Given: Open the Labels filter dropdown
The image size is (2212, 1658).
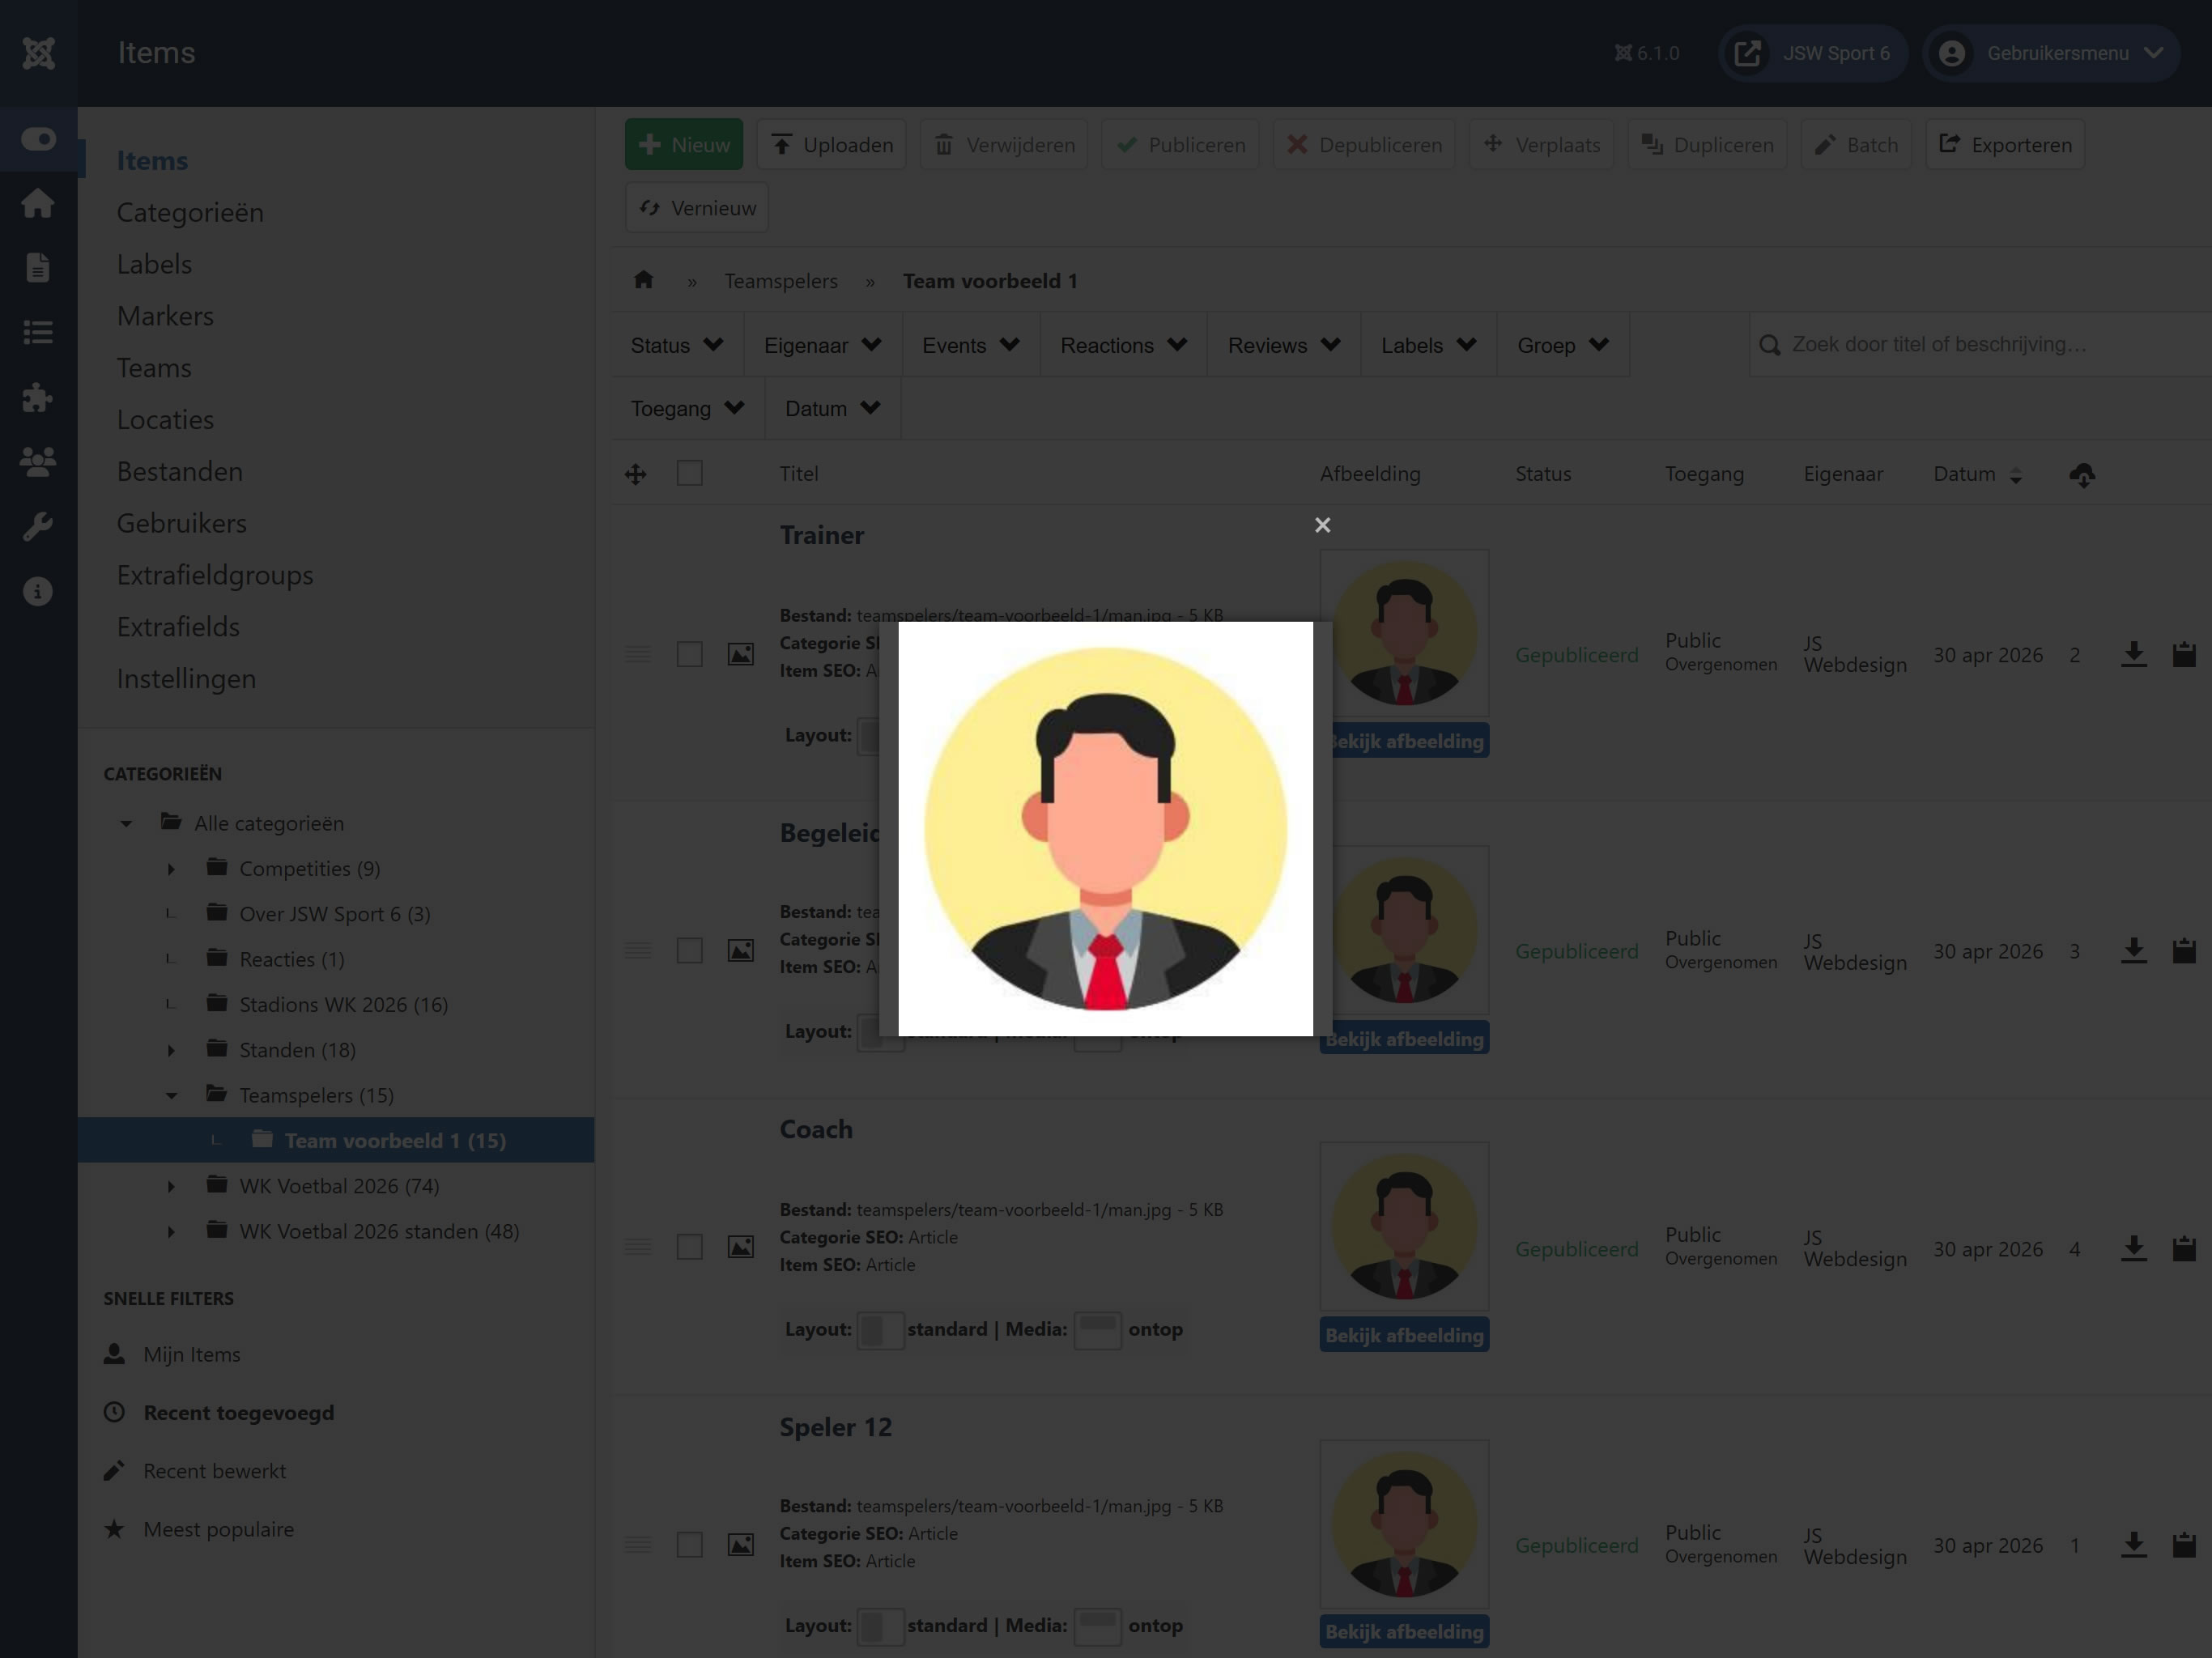Looking at the screenshot, I should pos(1429,345).
